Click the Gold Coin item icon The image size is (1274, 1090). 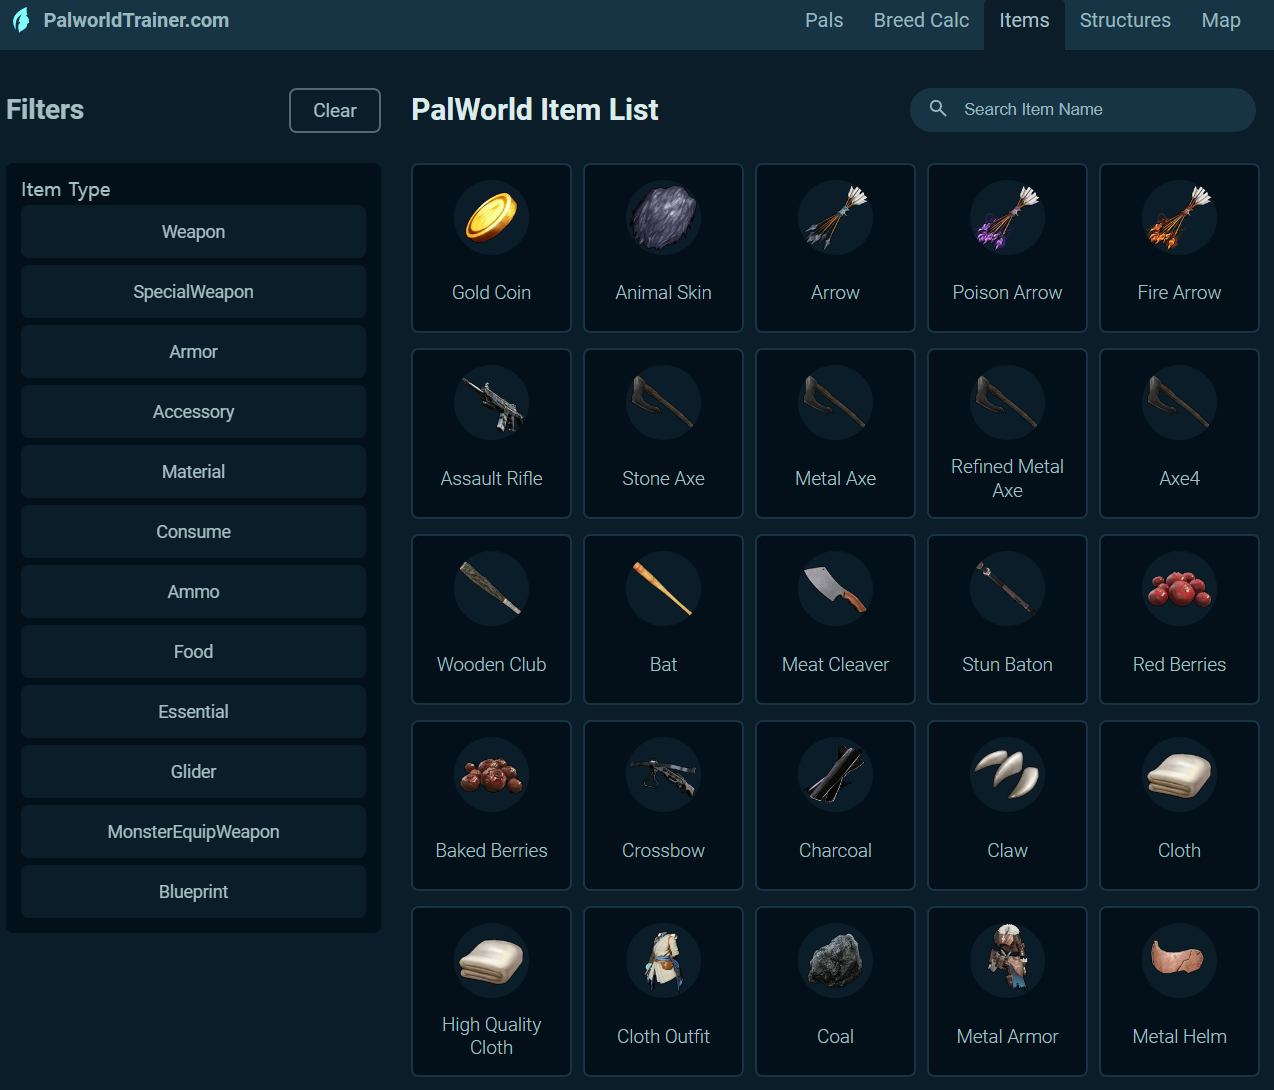point(491,217)
